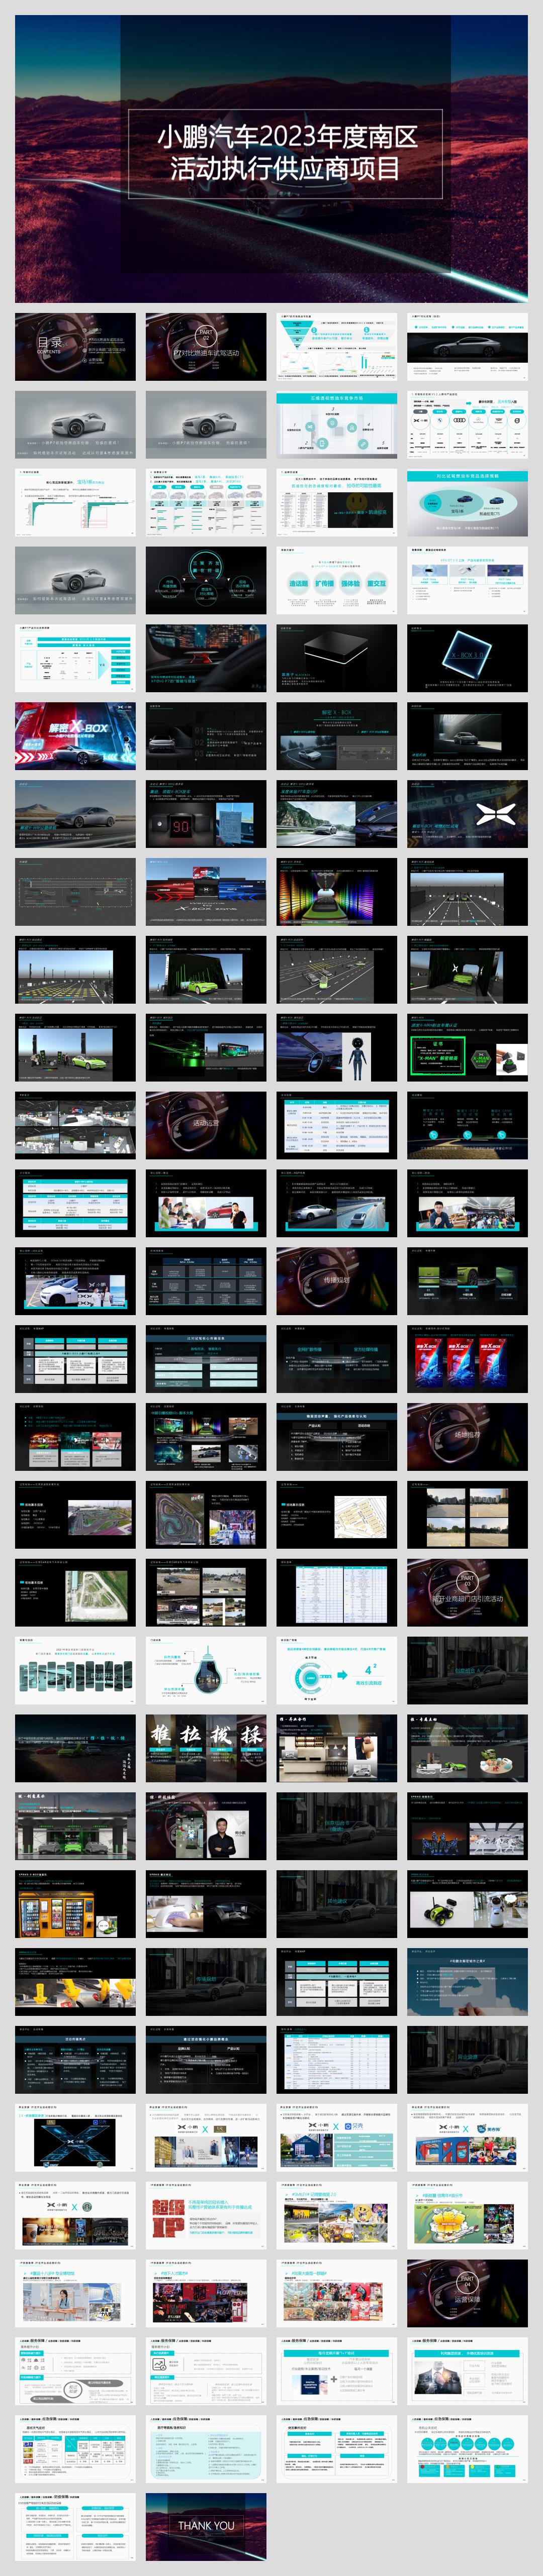Open the PART 02 section divider slide
The width and height of the screenshot is (543, 2576).
(206, 346)
